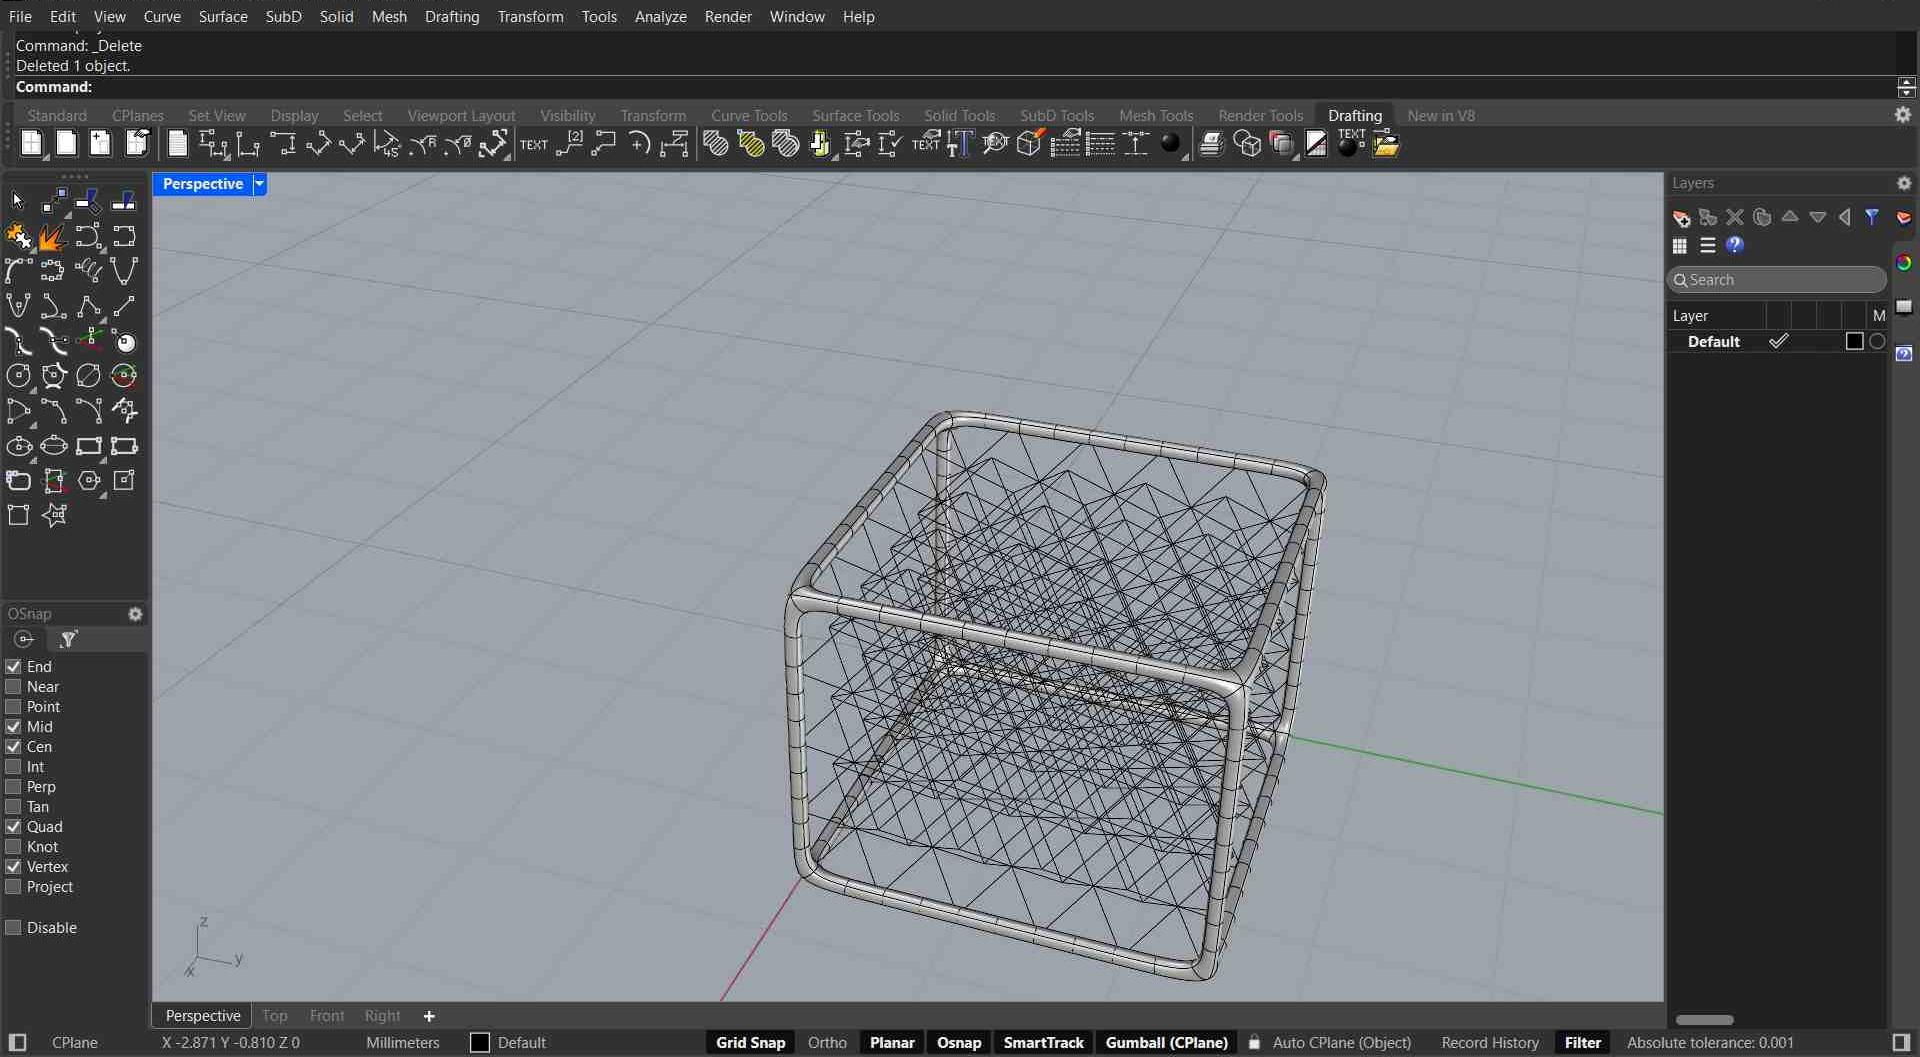This screenshot has width=1920, height=1057.
Task: Toggle Record History in status bar
Action: tap(1490, 1043)
